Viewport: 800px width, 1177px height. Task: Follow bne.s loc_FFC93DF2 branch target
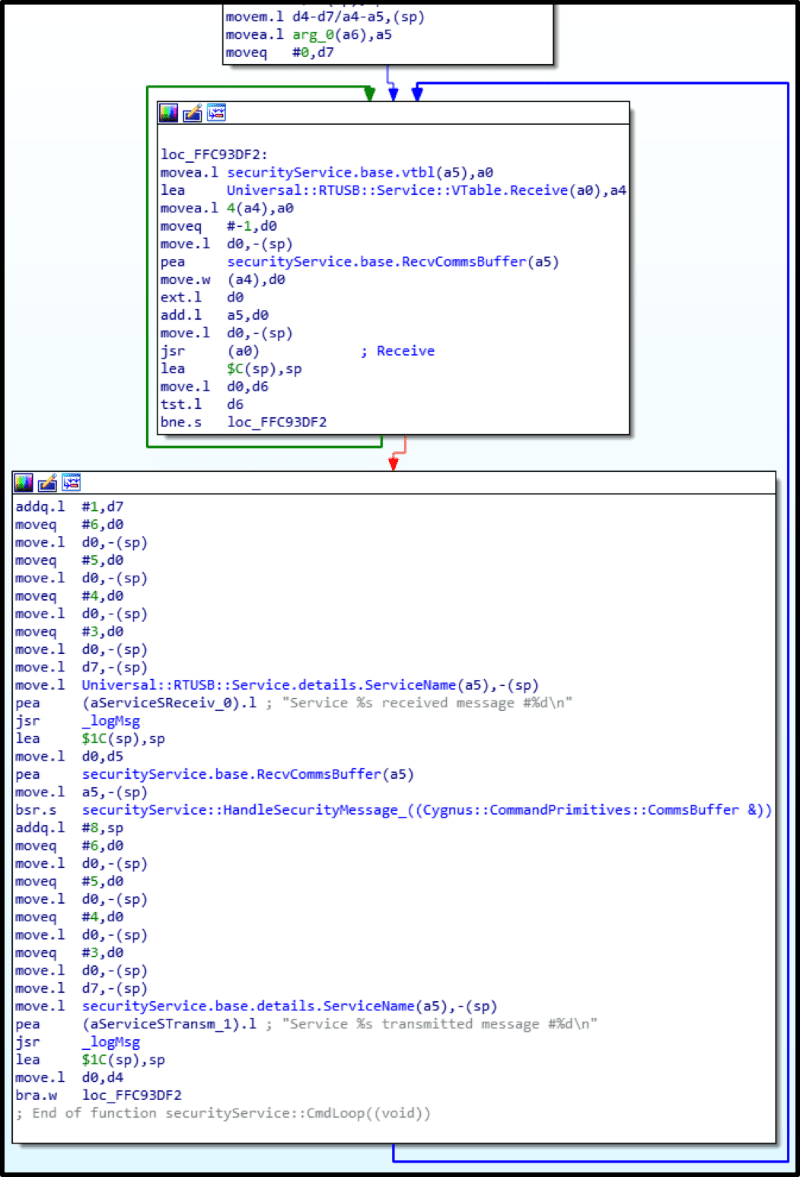click(277, 422)
